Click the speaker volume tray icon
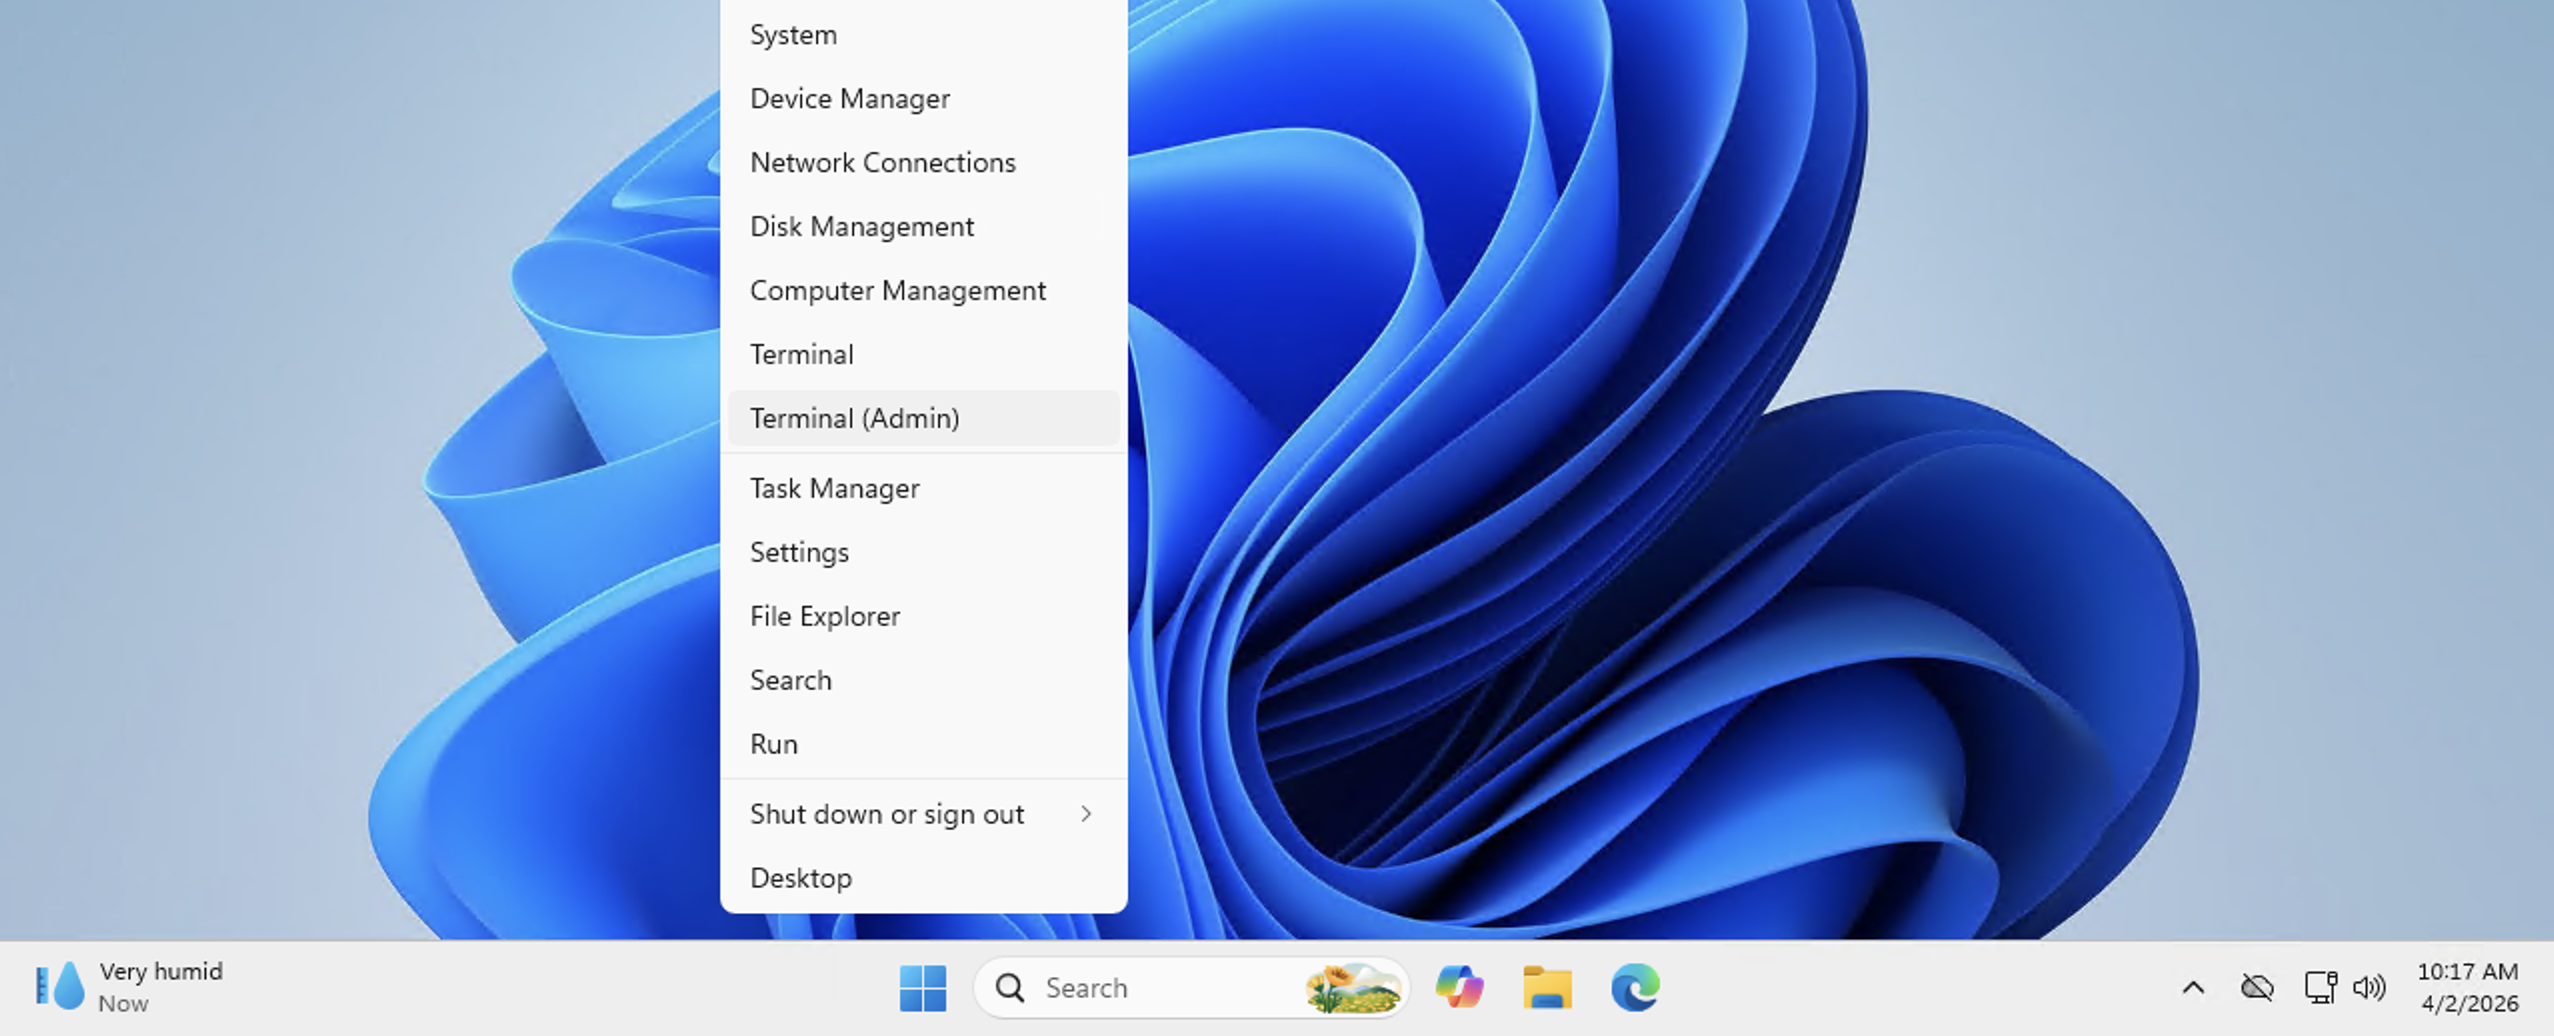This screenshot has width=2554, height=1036. tap(2369, 988)
